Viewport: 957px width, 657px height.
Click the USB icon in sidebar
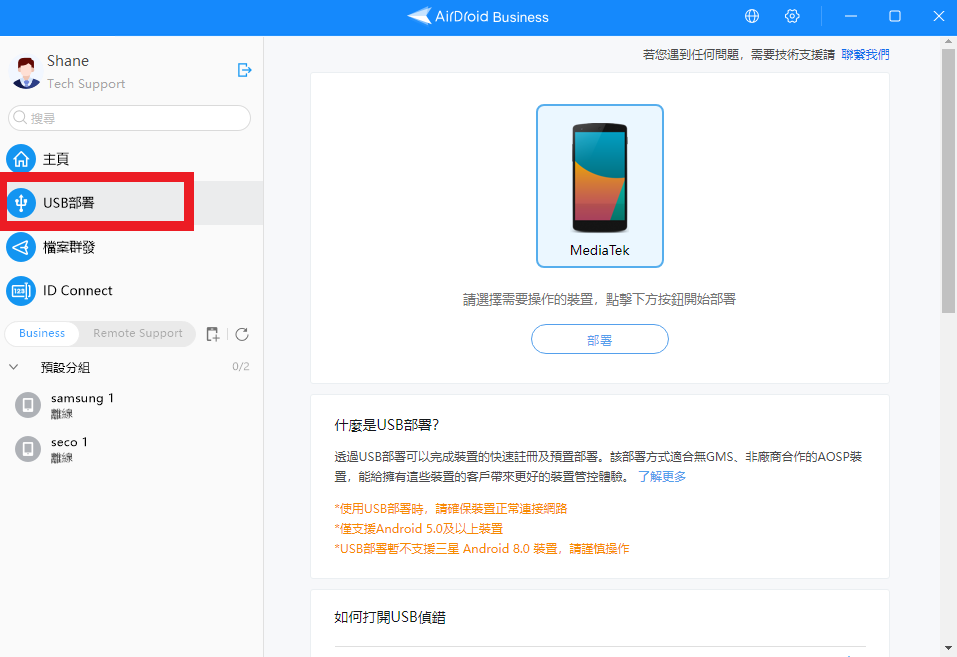tap(21, 203)
